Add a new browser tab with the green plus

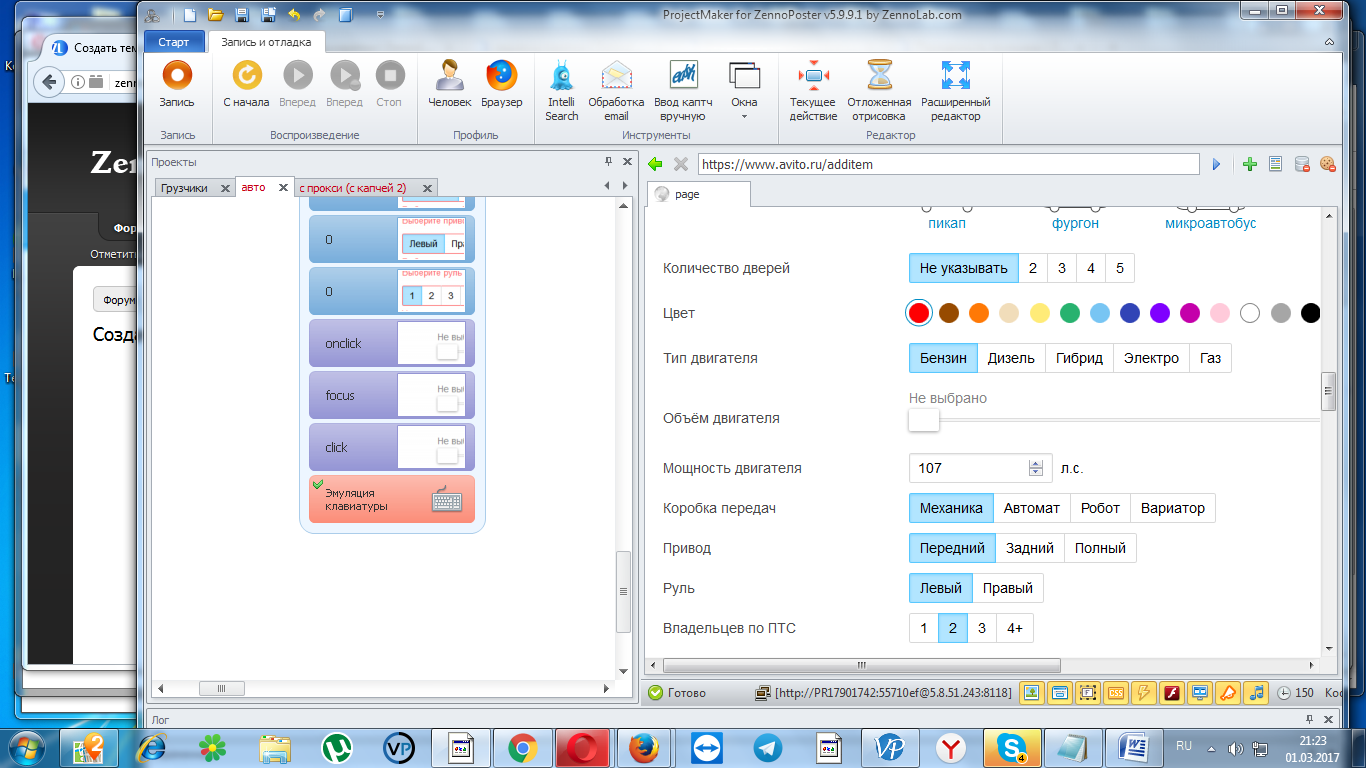click(x=1250, y=164)
